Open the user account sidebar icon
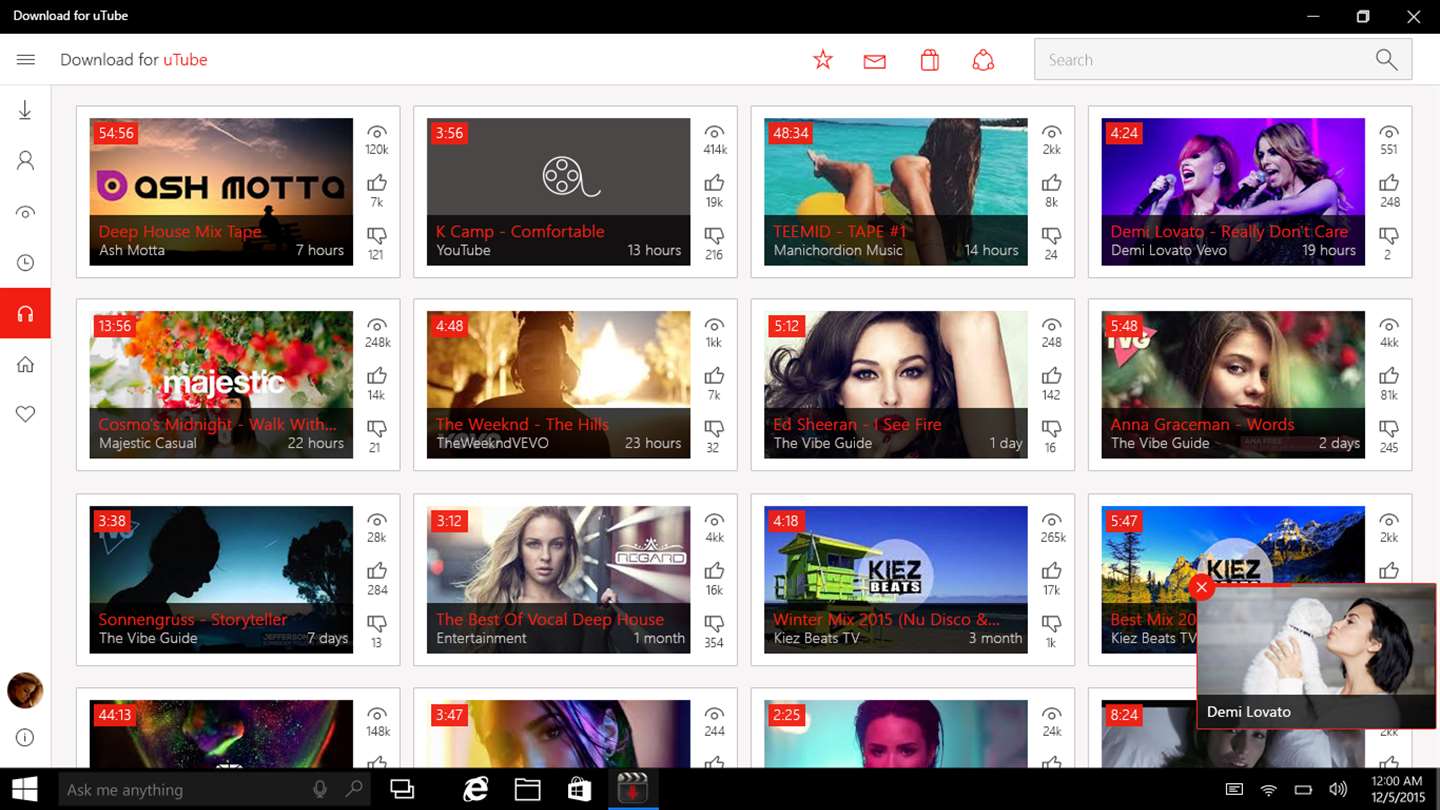The image size is (1440, 810). pyautogui.click(x=25, y=161)
